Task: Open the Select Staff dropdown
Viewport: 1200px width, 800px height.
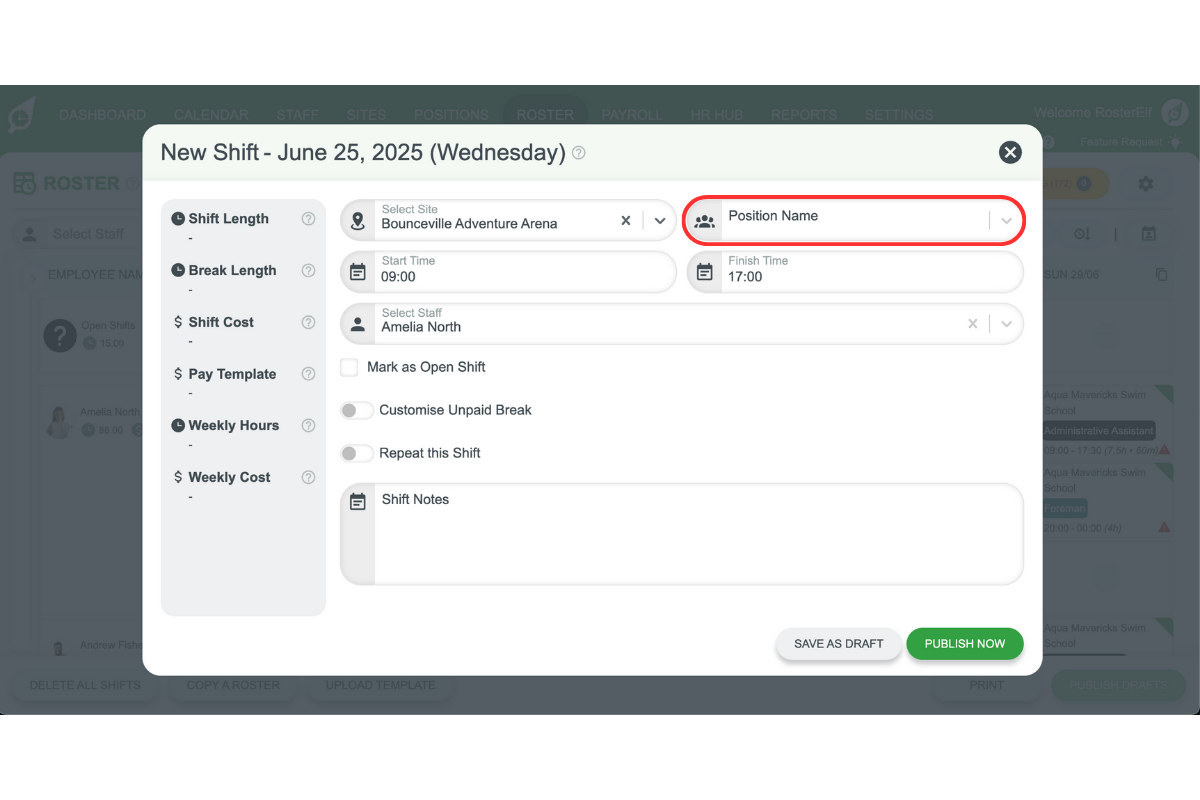Action: click(1005, 324)
